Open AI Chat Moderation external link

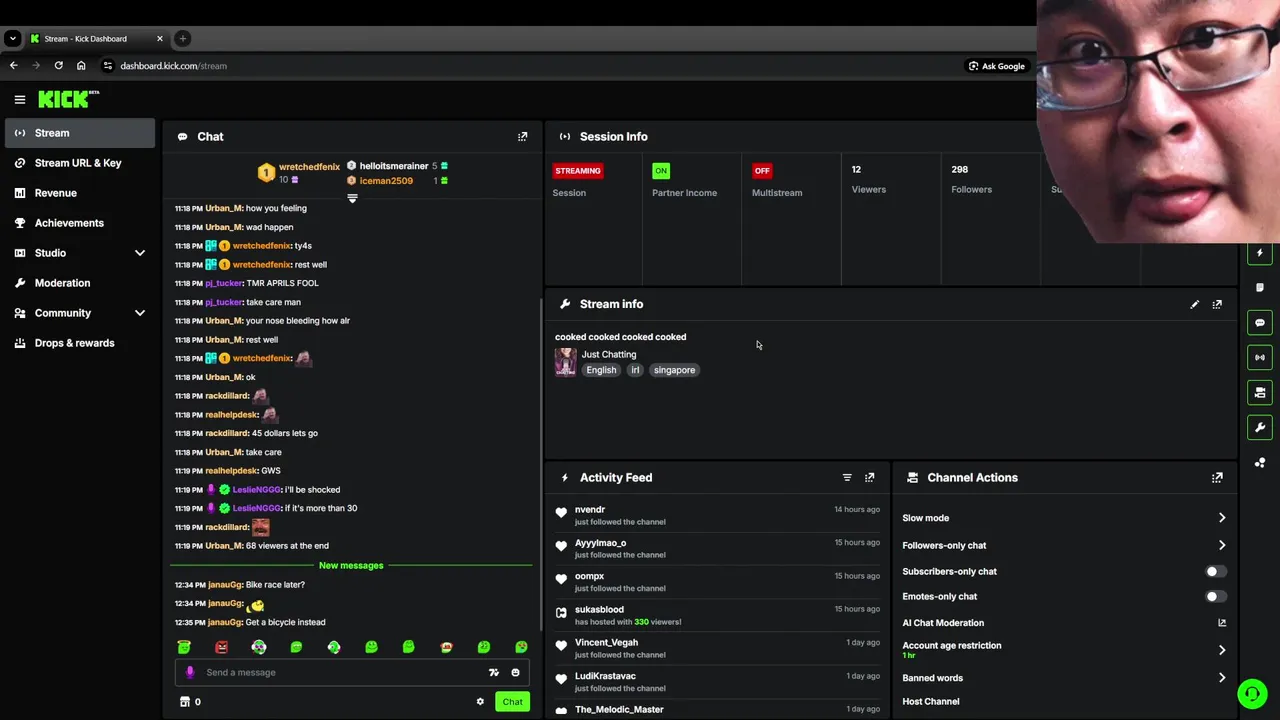pyautogui.click(x=1222, y=623)
